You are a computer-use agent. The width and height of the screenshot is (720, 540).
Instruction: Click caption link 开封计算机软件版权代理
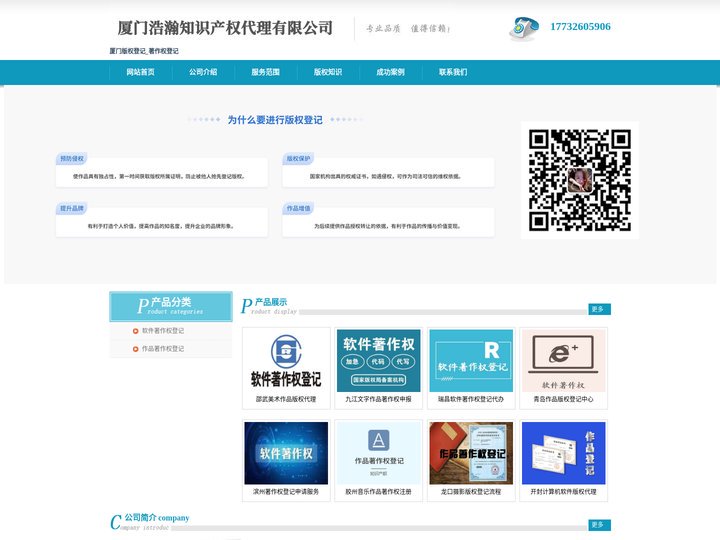point(563,492)
